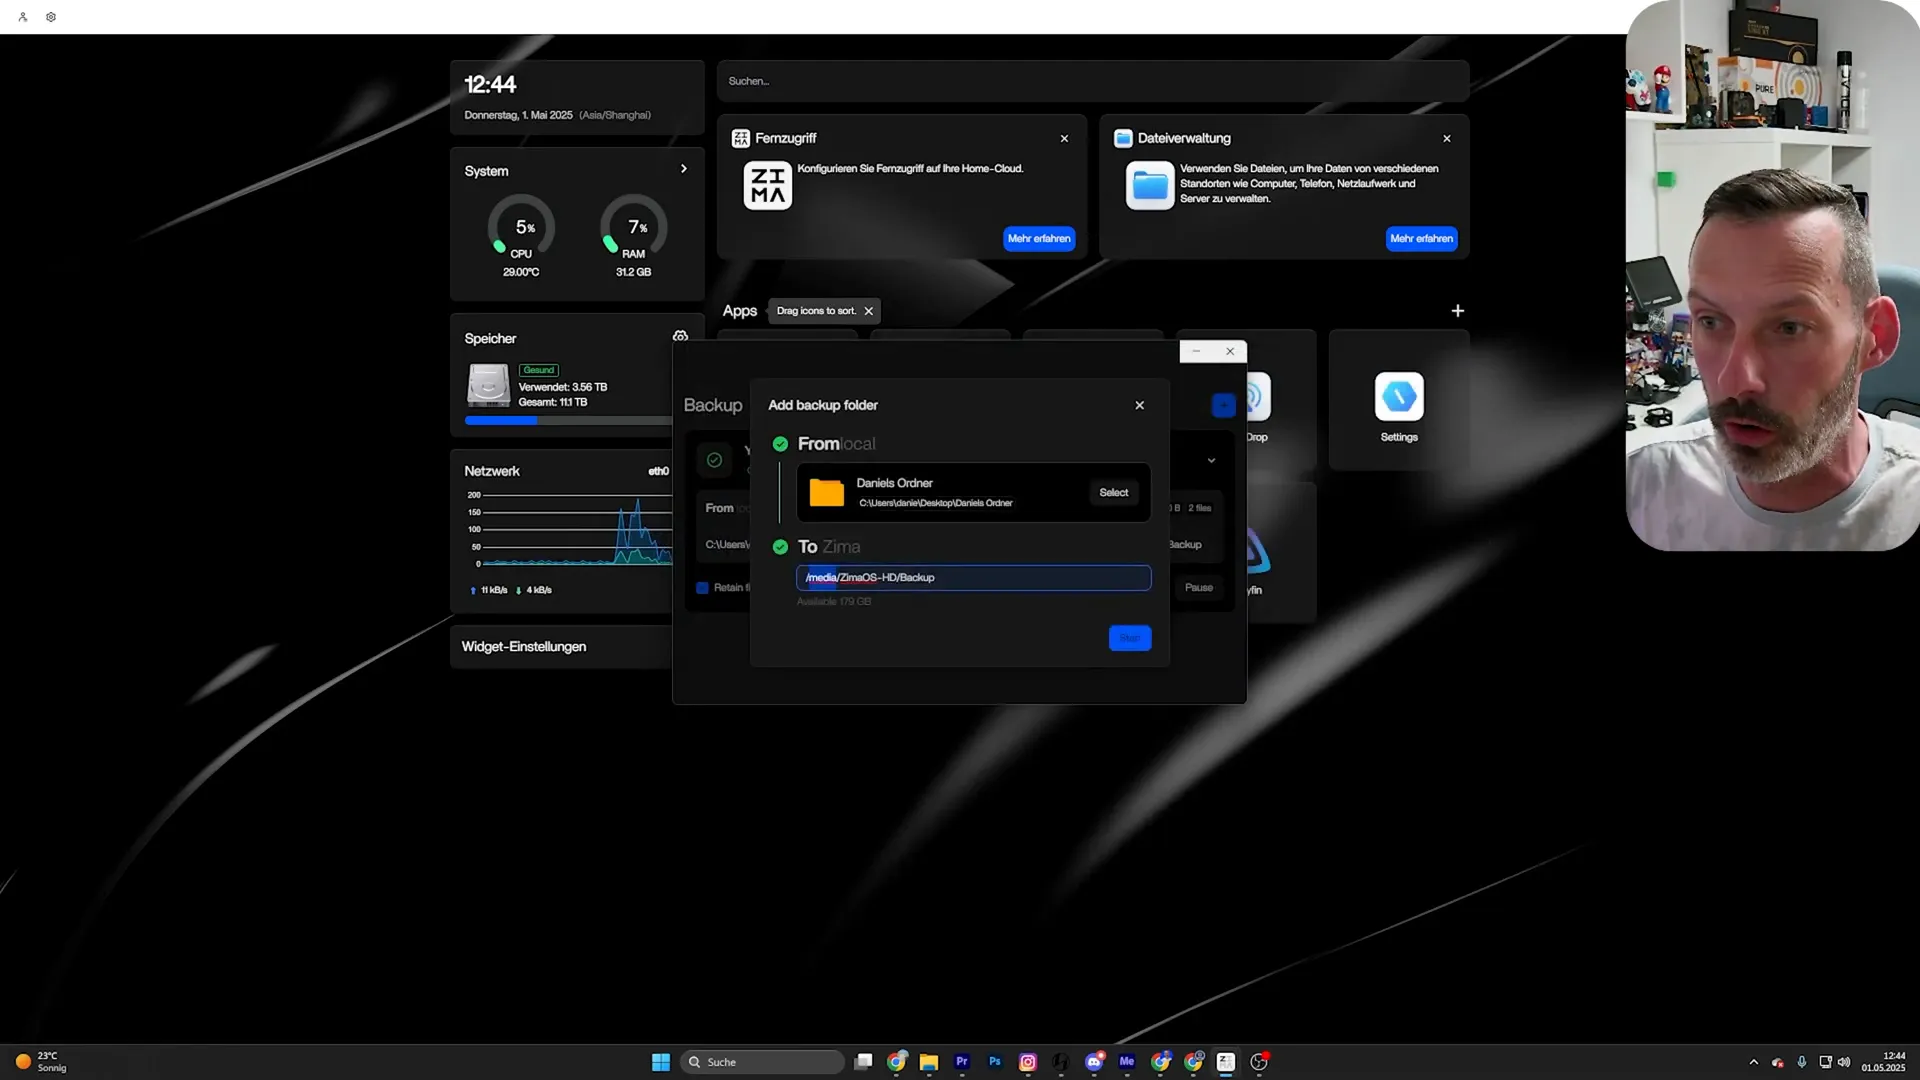
Task: Open Instagram from the taskbar
Action: 1028,1062
